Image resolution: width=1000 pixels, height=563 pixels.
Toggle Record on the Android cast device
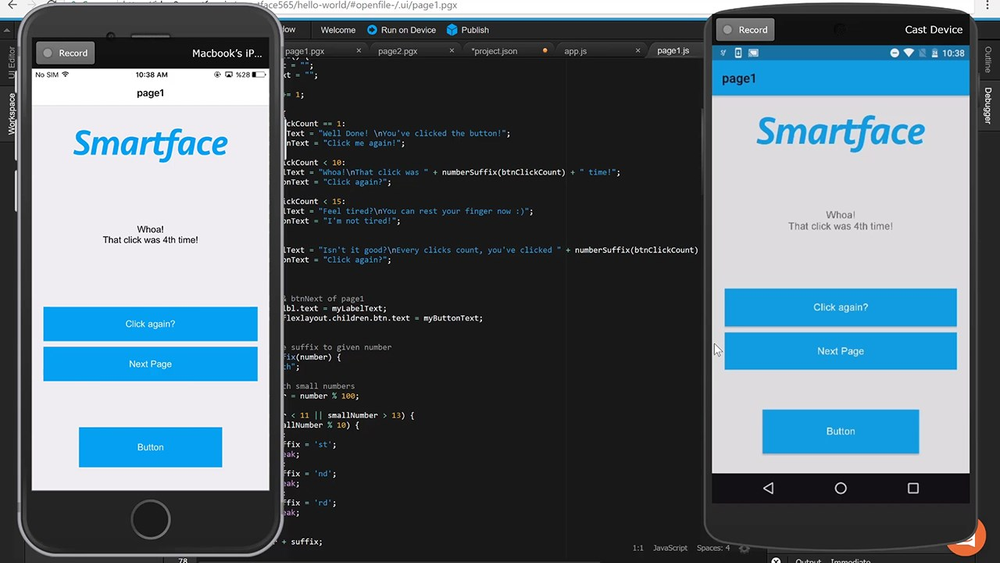745,30
